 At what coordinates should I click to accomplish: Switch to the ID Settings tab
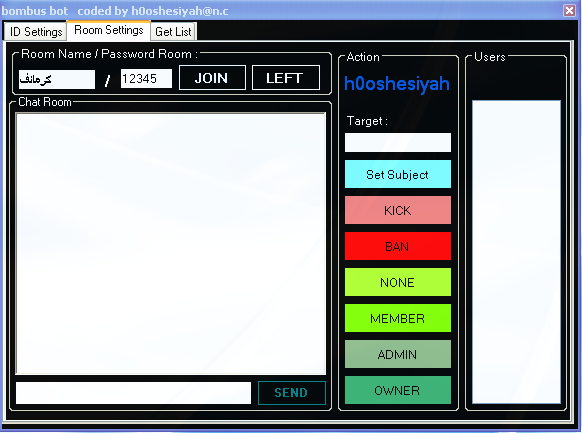coord(36,32)
